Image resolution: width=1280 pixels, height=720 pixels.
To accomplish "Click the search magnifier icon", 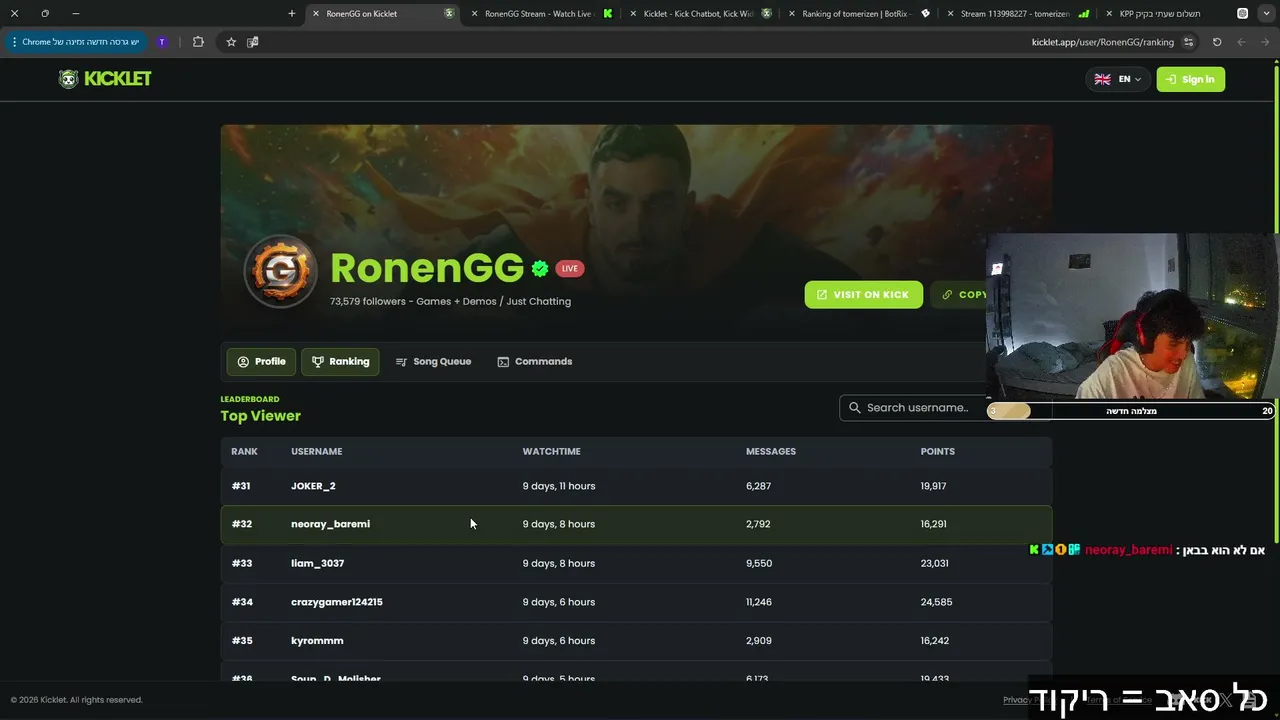I will [x=855, y=407].
